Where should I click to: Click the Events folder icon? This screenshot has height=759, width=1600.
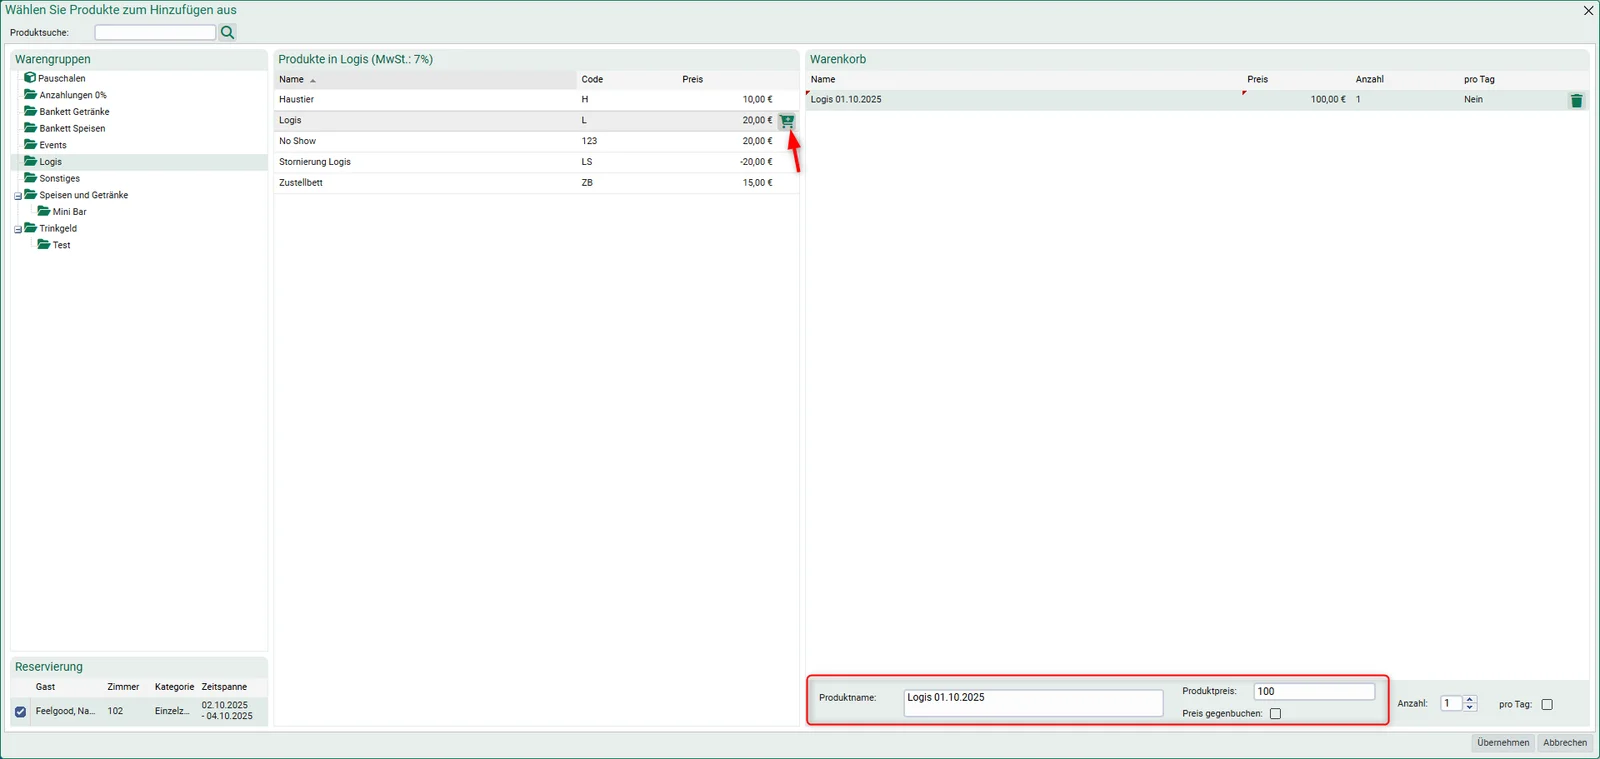tap(30, 145)
